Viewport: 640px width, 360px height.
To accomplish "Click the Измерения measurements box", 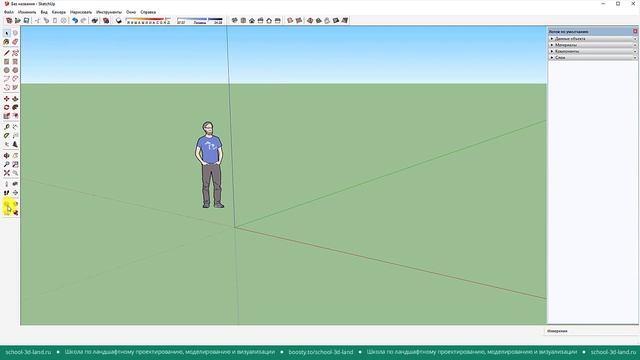I will pyautogui.click(x=592, y=331).
